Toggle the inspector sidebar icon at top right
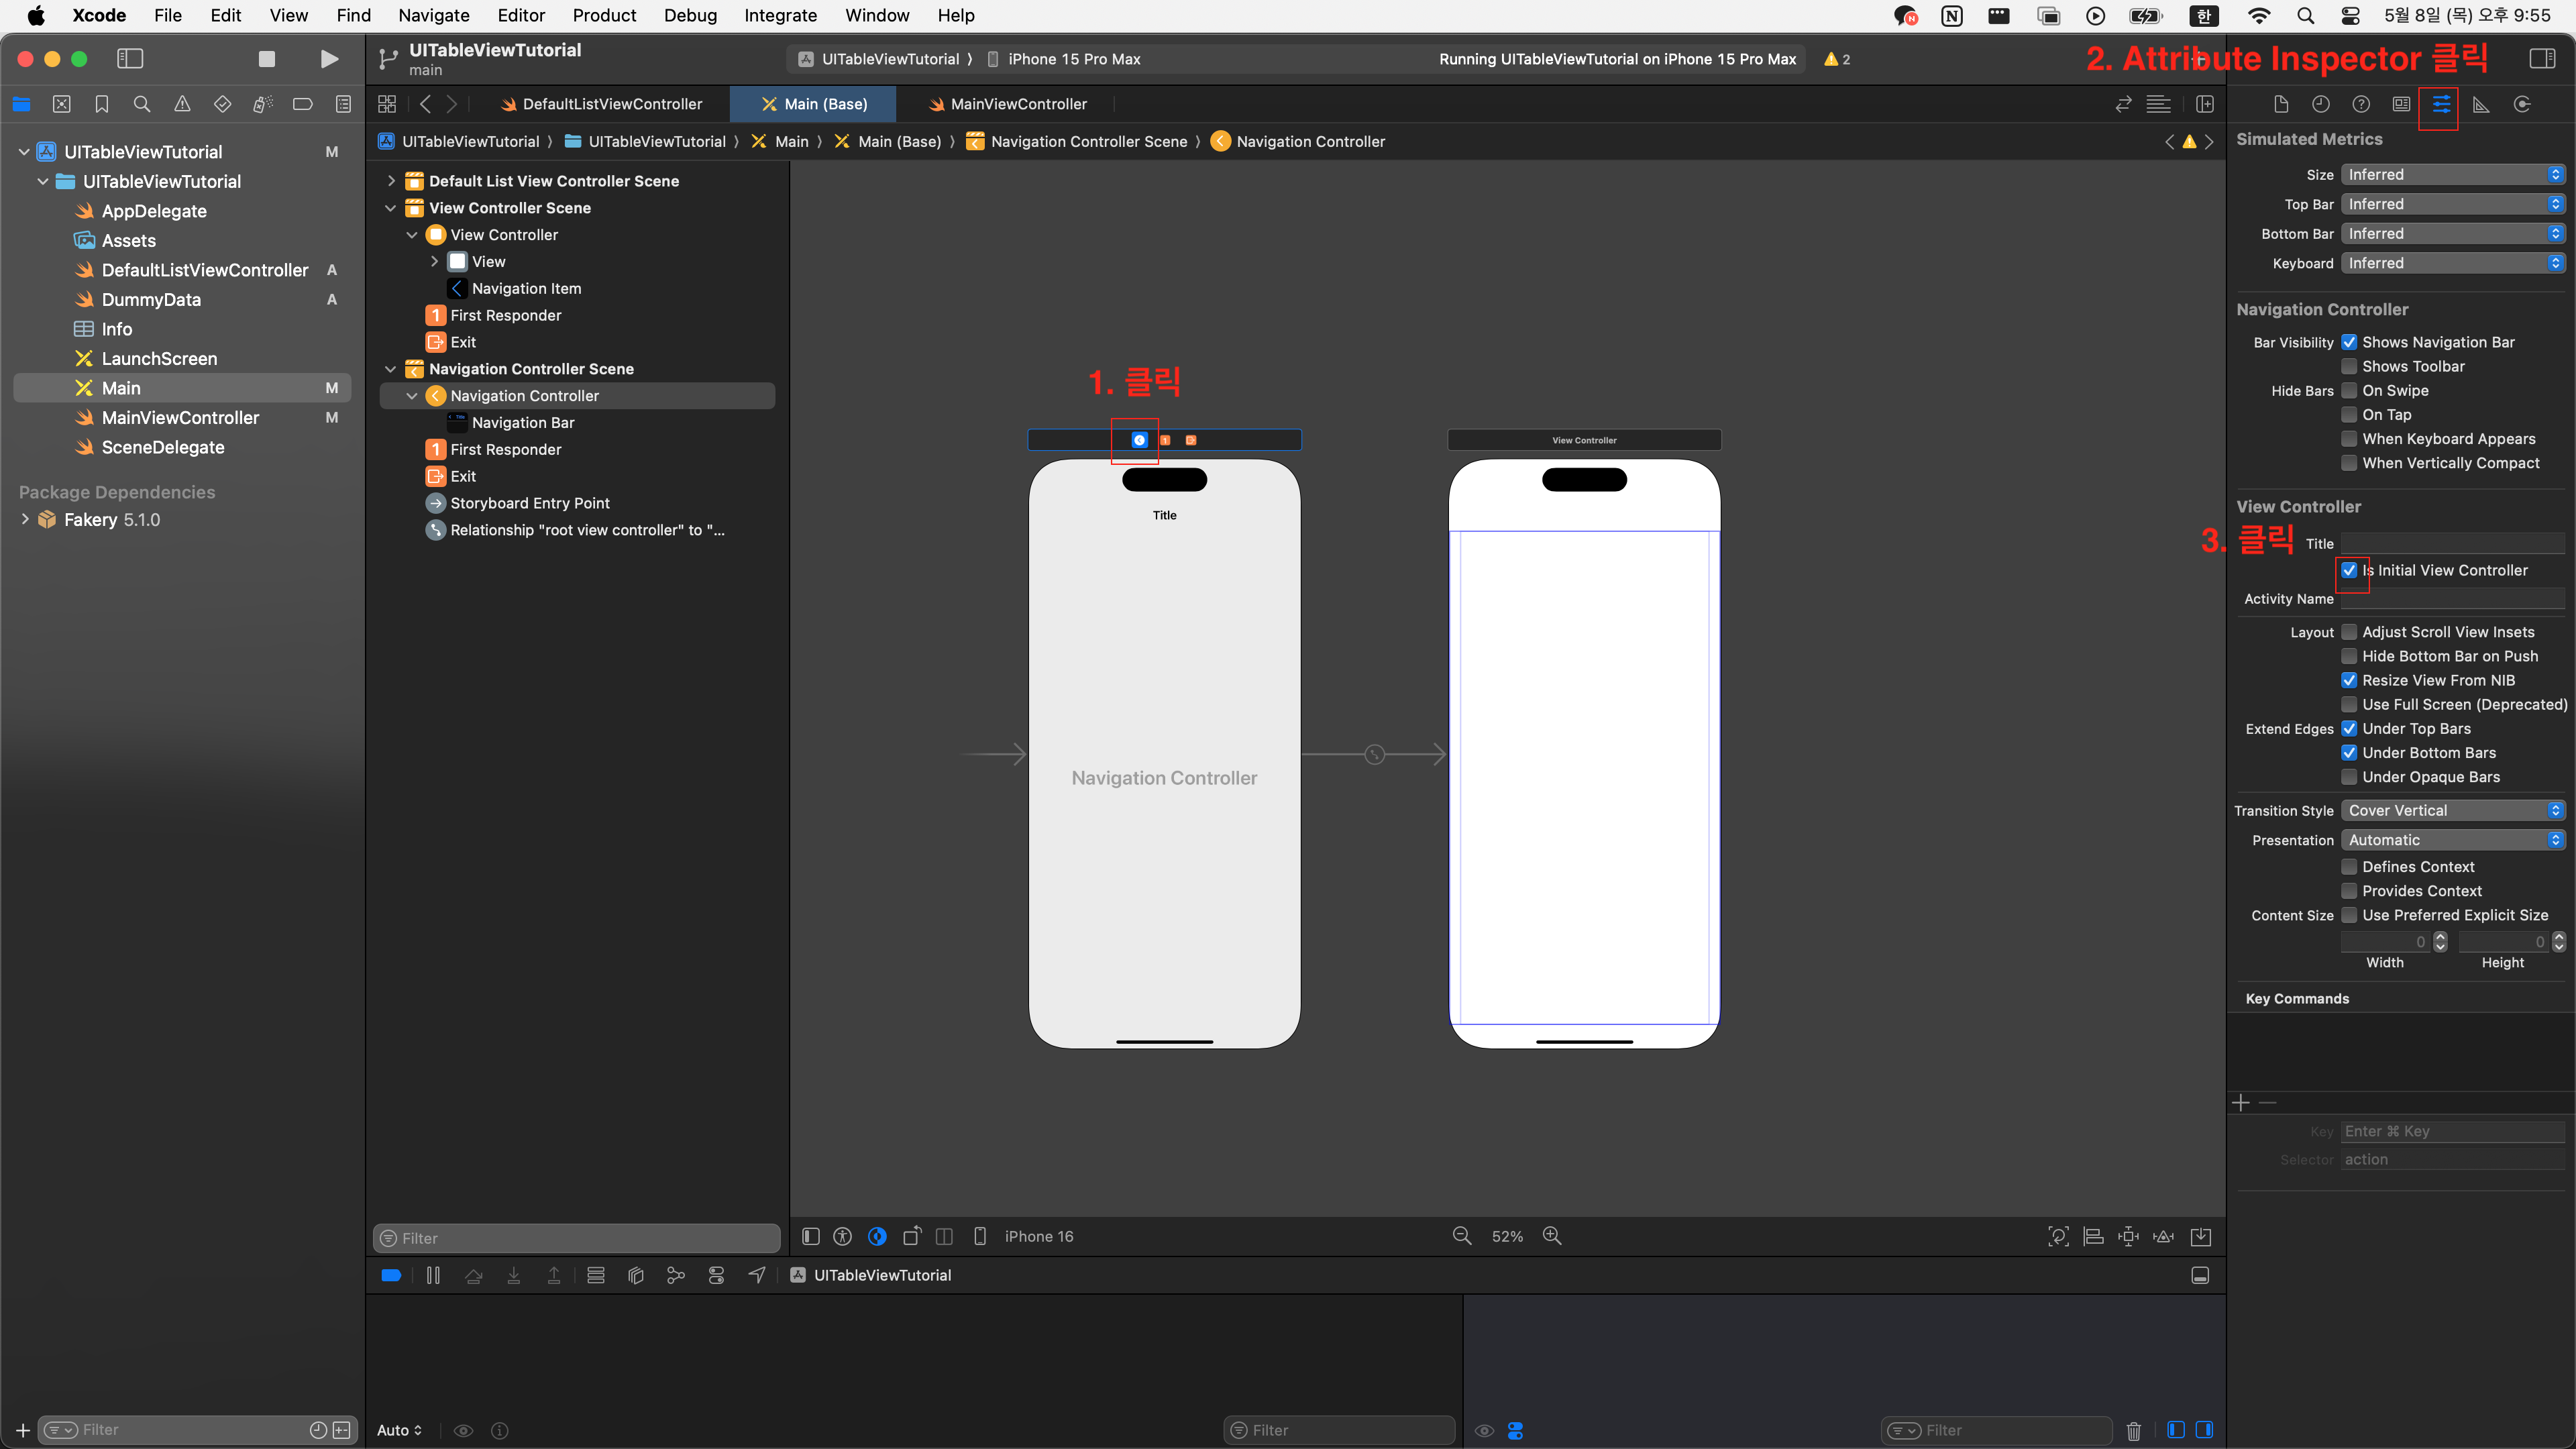 2542,58
